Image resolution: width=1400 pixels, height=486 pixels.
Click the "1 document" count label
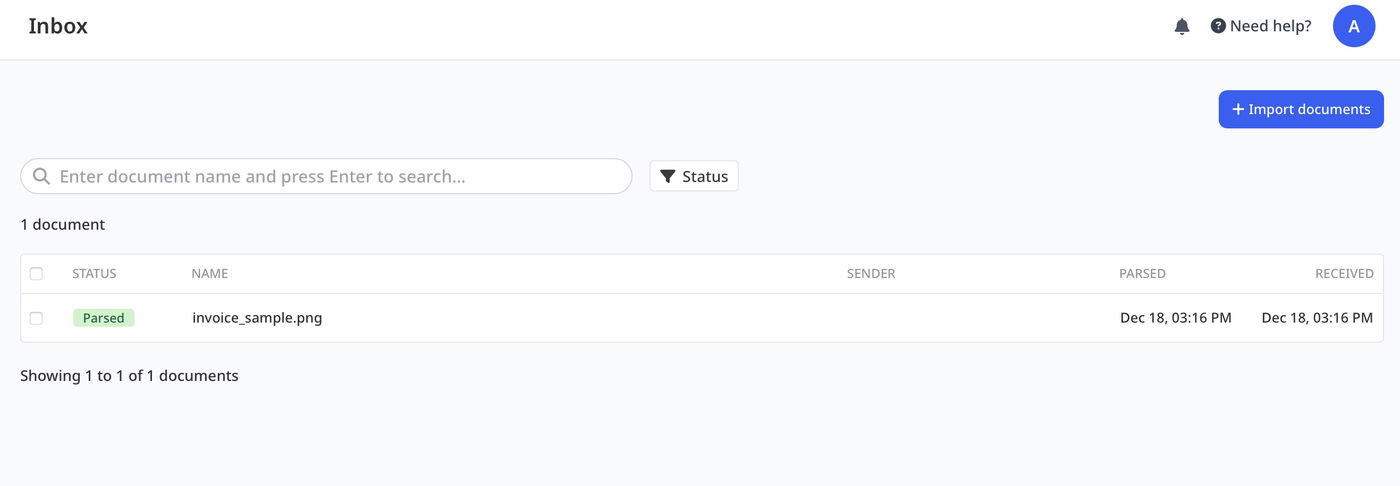coord(63,224)
